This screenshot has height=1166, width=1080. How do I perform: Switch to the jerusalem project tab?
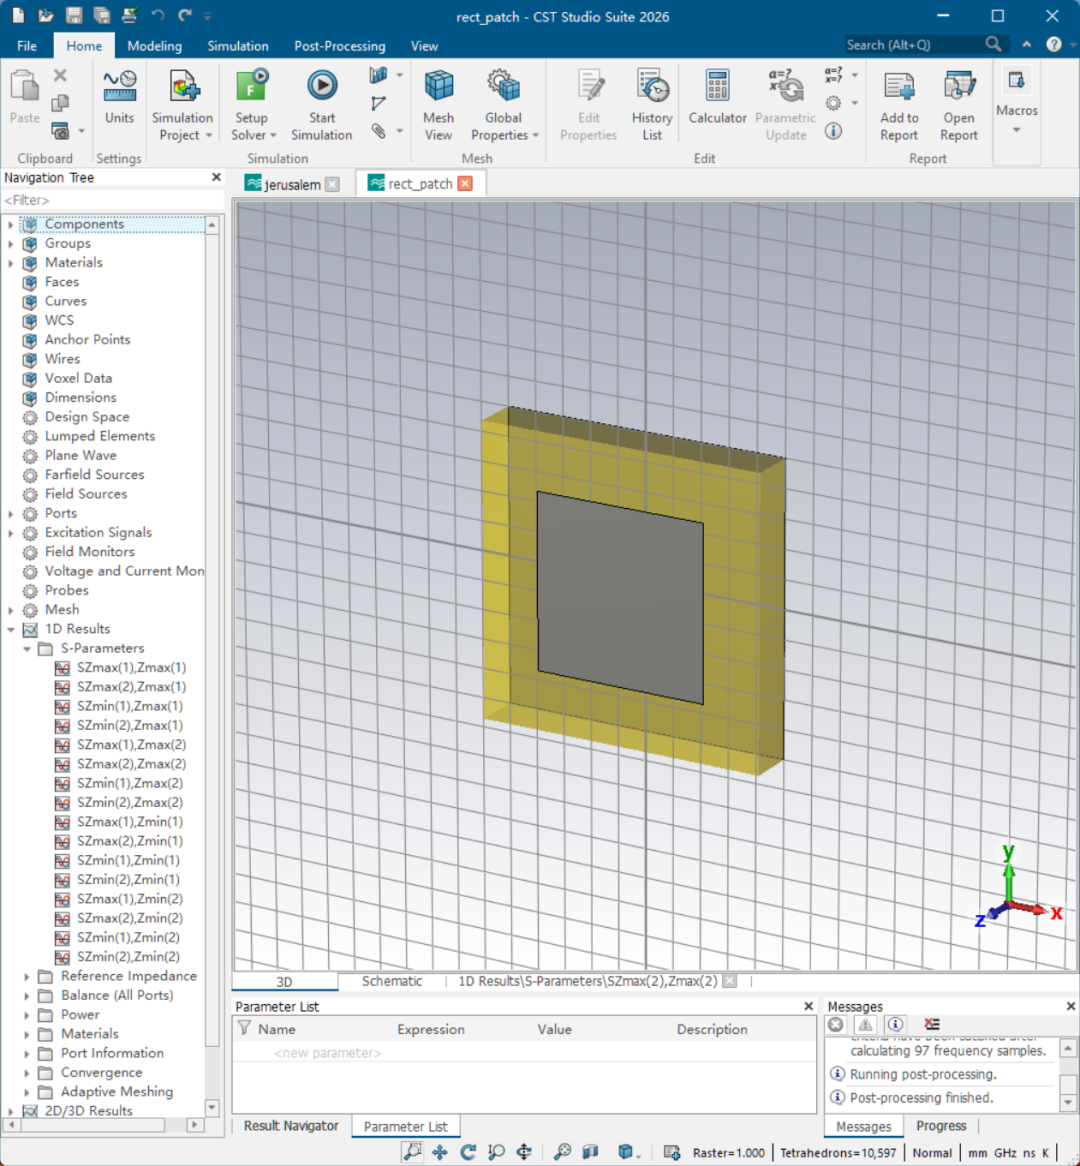[x=292, y=184]
